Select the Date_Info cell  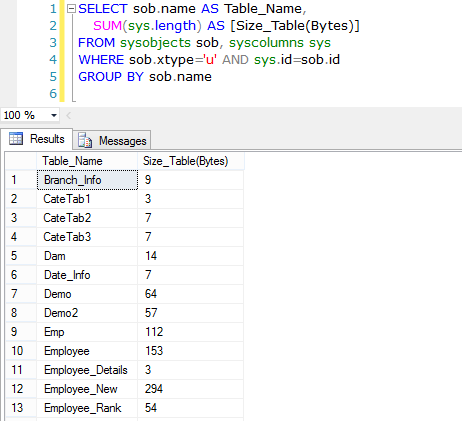tap(87, 275)
